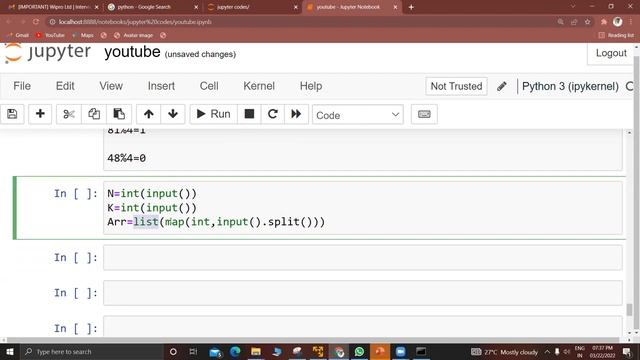Close the python - Google Search tab

pos(196,7)
